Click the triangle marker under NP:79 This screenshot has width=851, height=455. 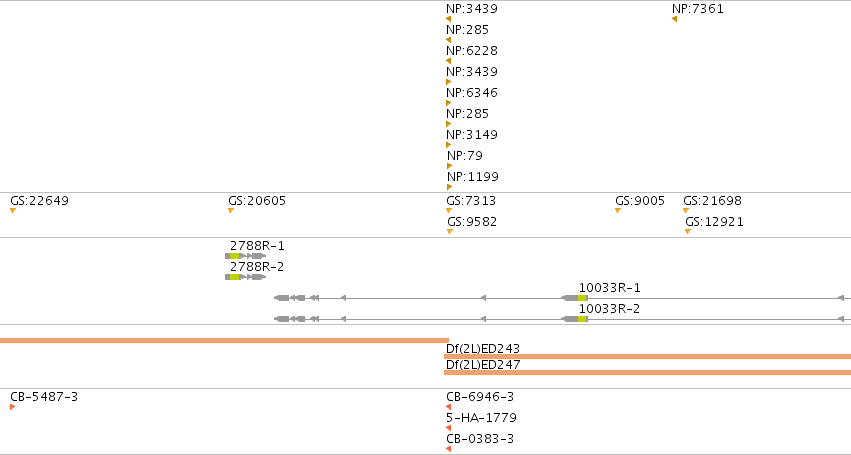[449, 166]
